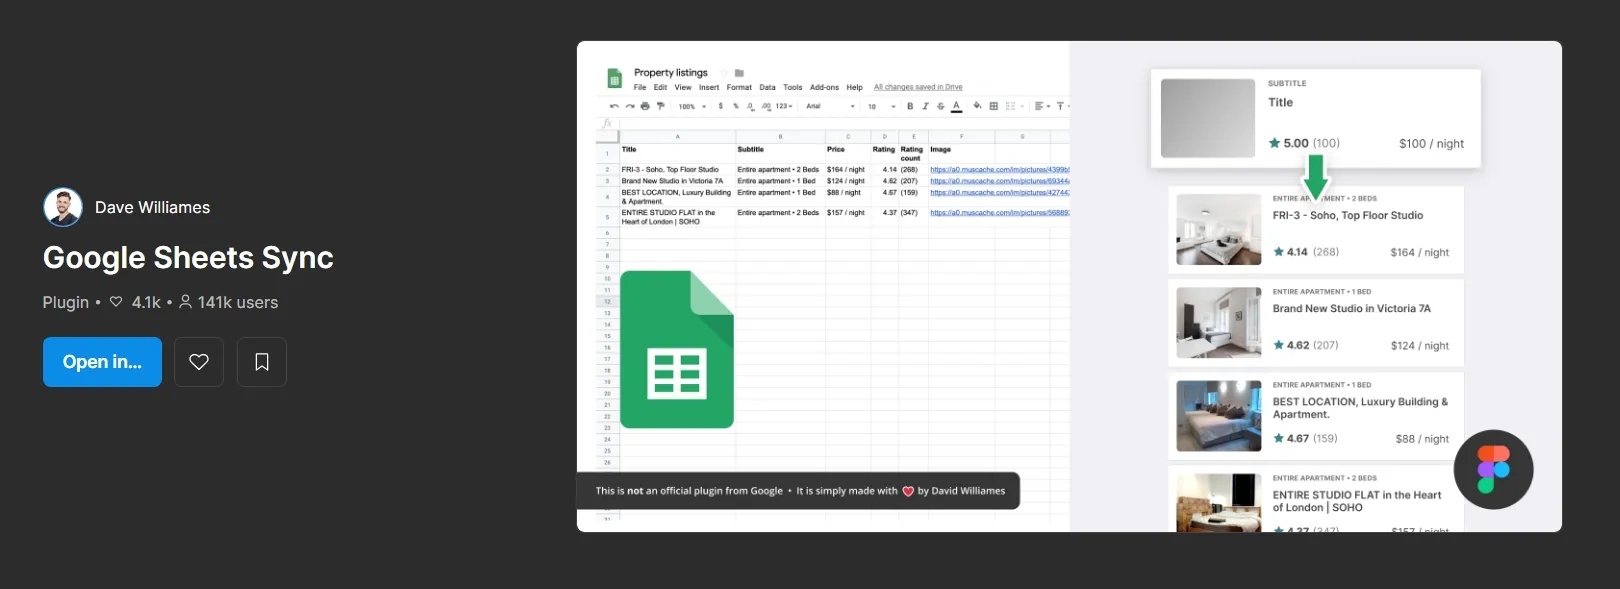The image size is (1620, 589).
Task: Click the small Sheets logo beside Property listings
Action: click(x=615, y=78)
